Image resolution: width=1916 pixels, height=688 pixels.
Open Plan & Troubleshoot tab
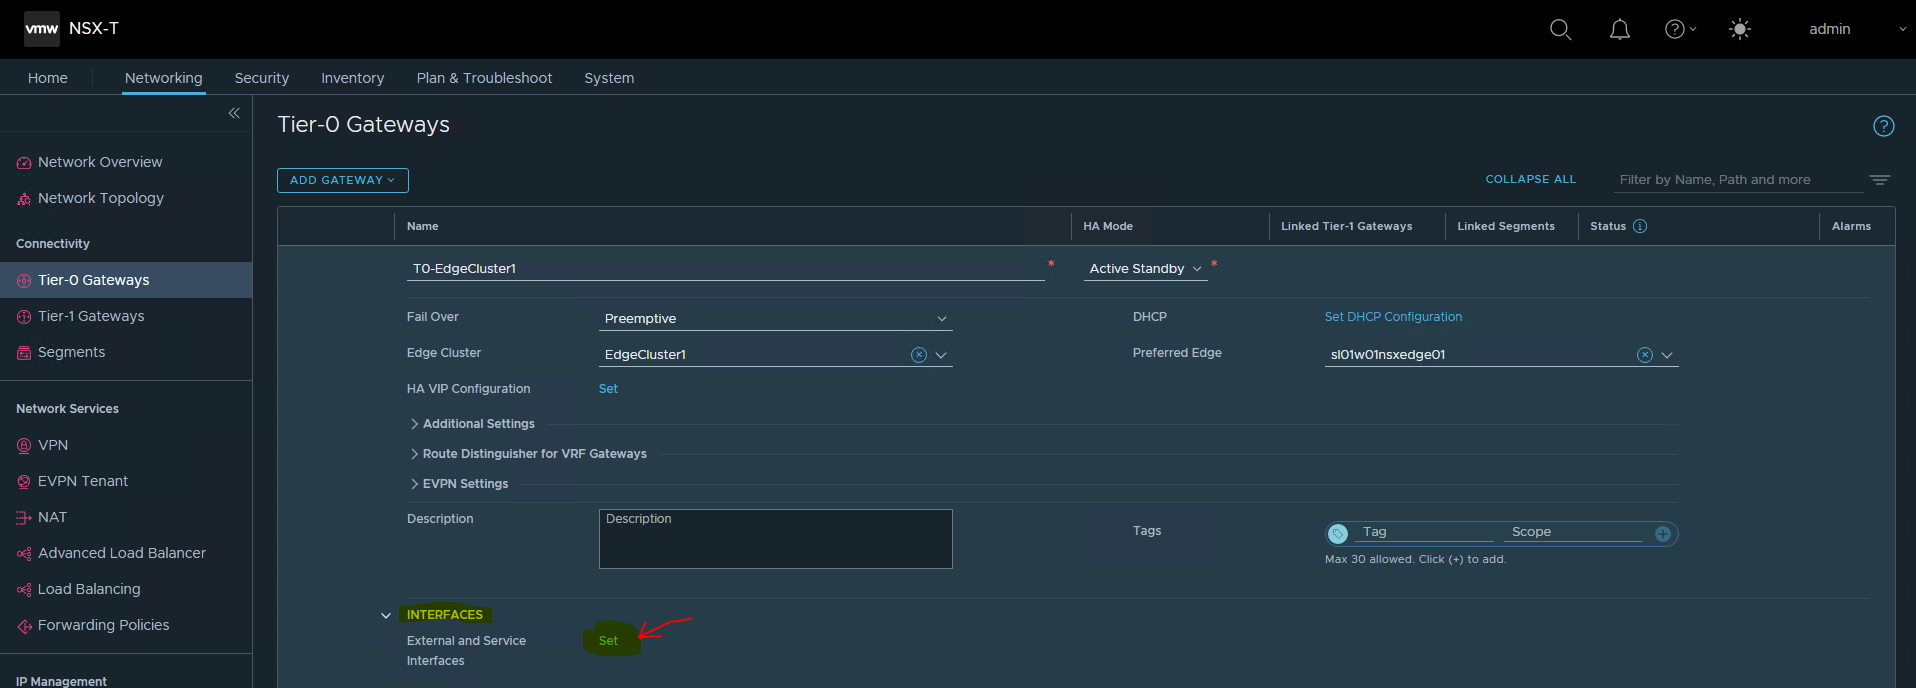(x=484, y=78)
